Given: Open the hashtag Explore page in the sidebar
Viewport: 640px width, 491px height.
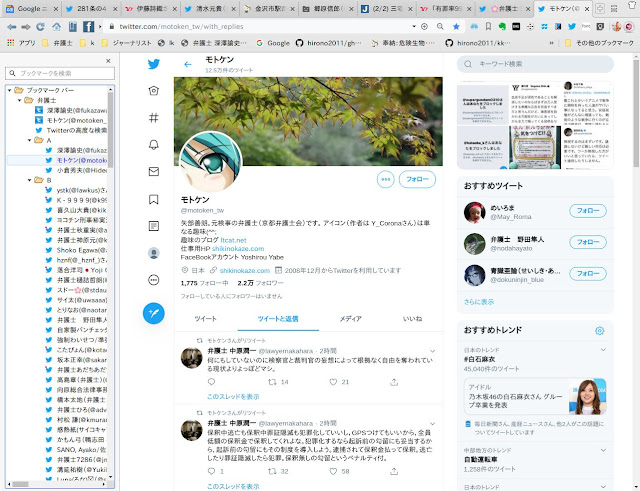Looking at the screenshot, I should coord(153,118).
